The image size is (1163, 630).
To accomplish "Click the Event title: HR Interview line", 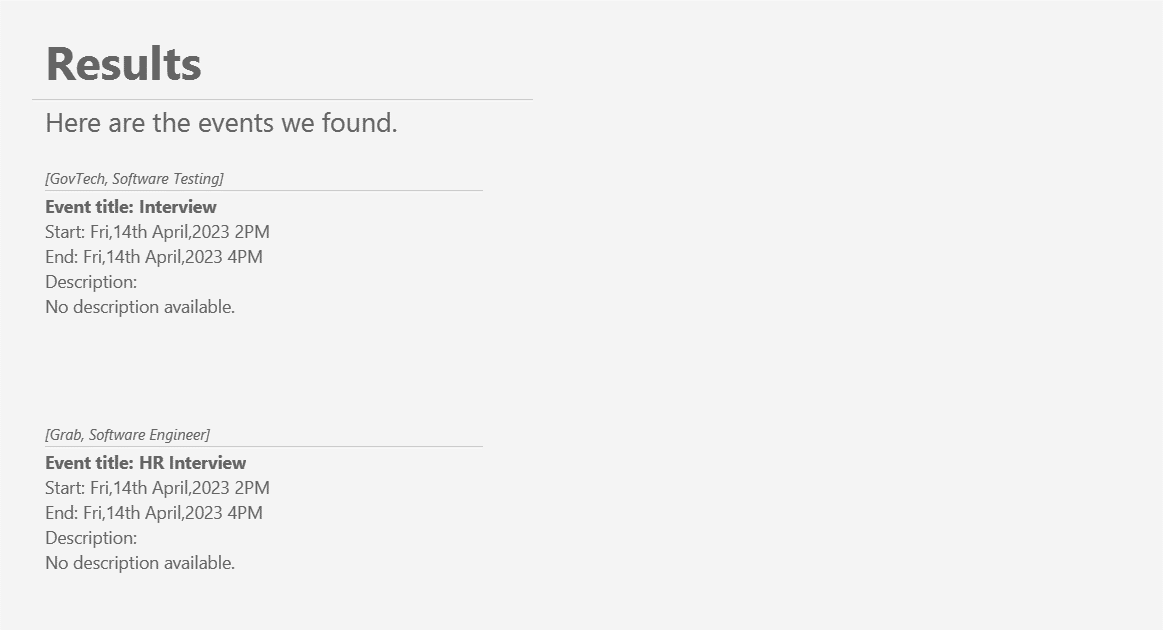I will (x=145, y=463).
